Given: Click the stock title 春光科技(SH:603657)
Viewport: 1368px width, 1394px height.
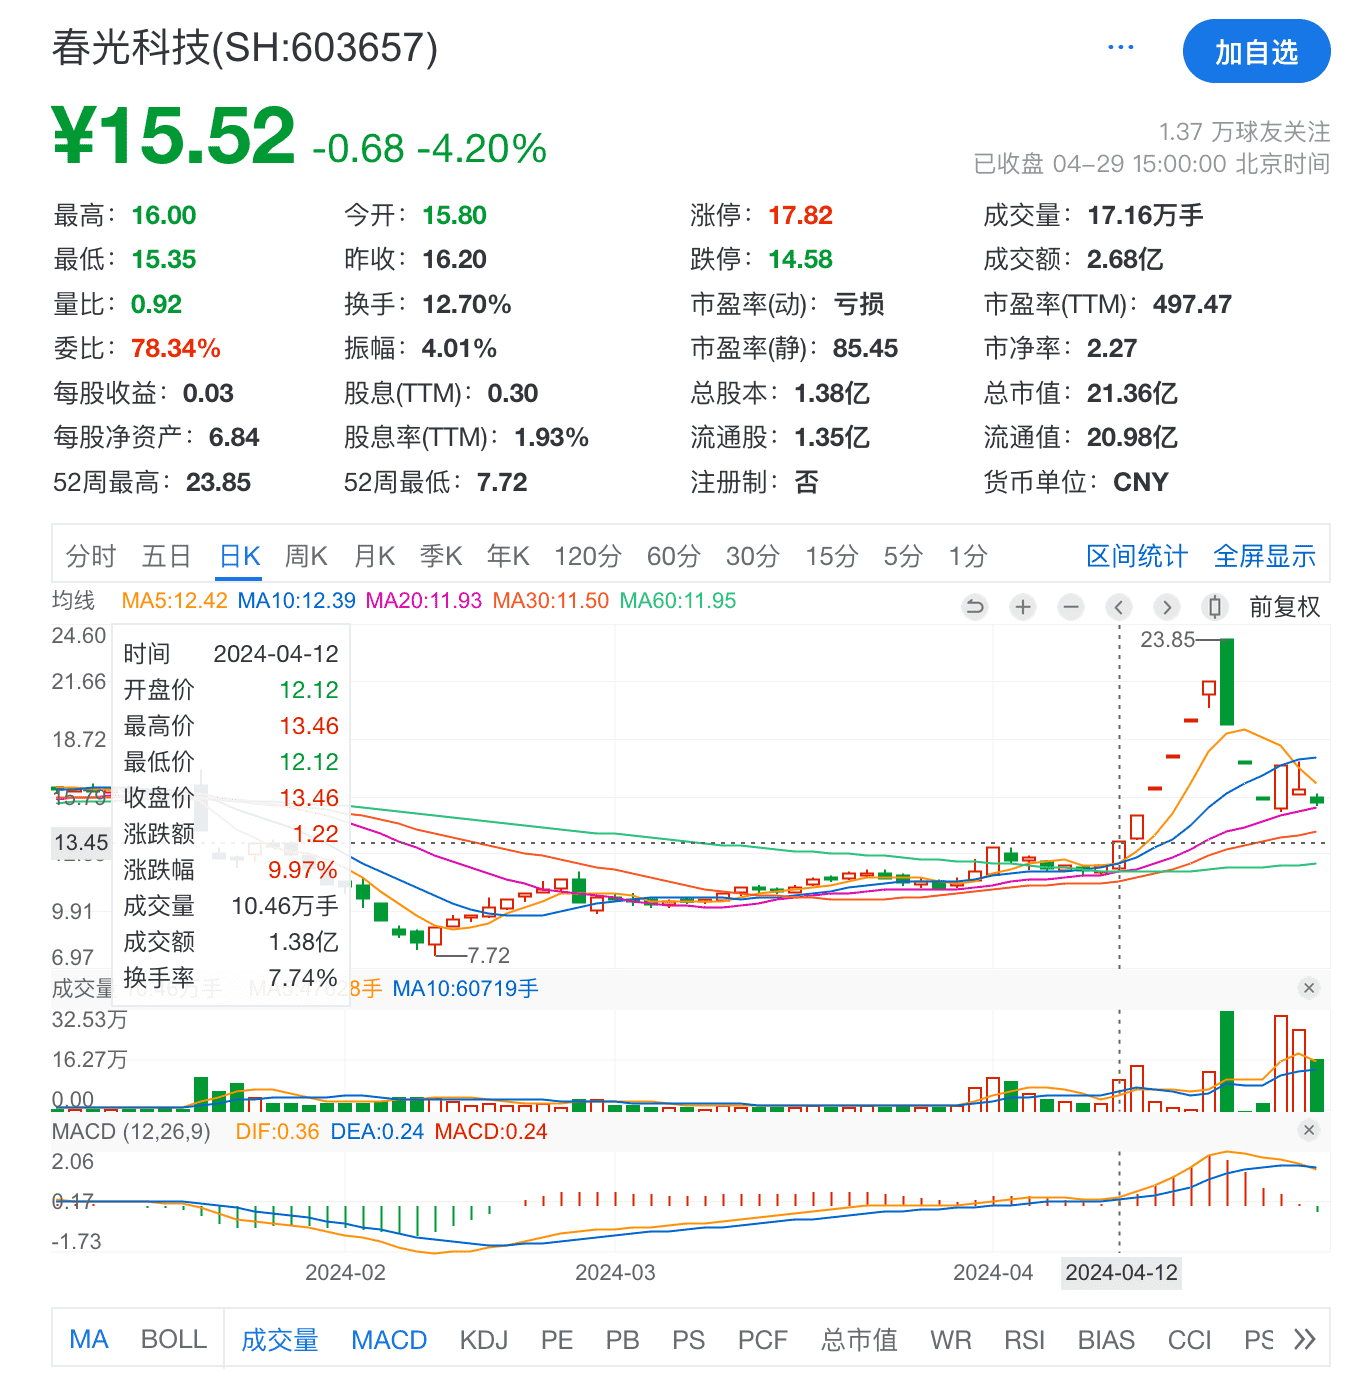Looking at the screenshot, I should (245, 48).
